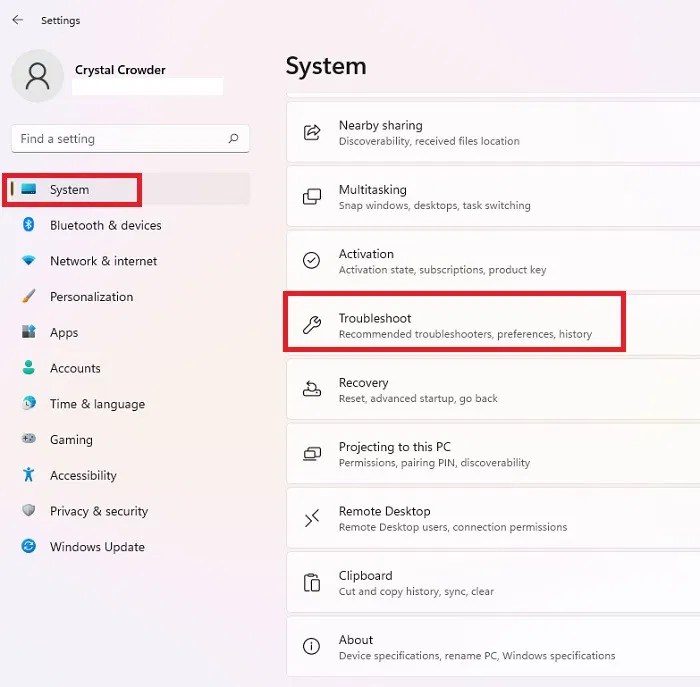Viewport: 700px width, 687px height.
Task: Click 'Discoverability, received files location' text
Action: pyautogui.click(x=429, y=142)
